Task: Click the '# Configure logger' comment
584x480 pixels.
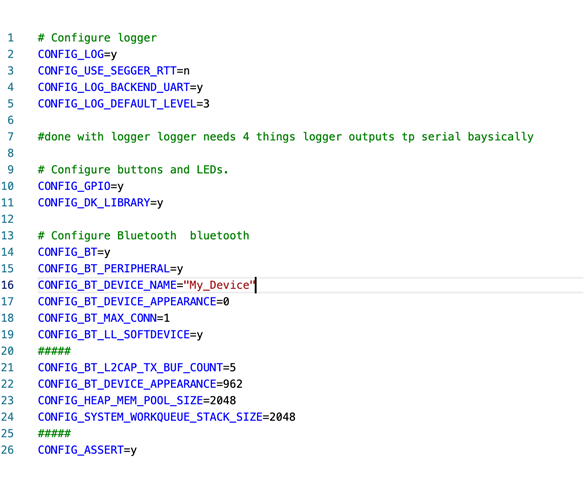Action: (x=97, y=38)
